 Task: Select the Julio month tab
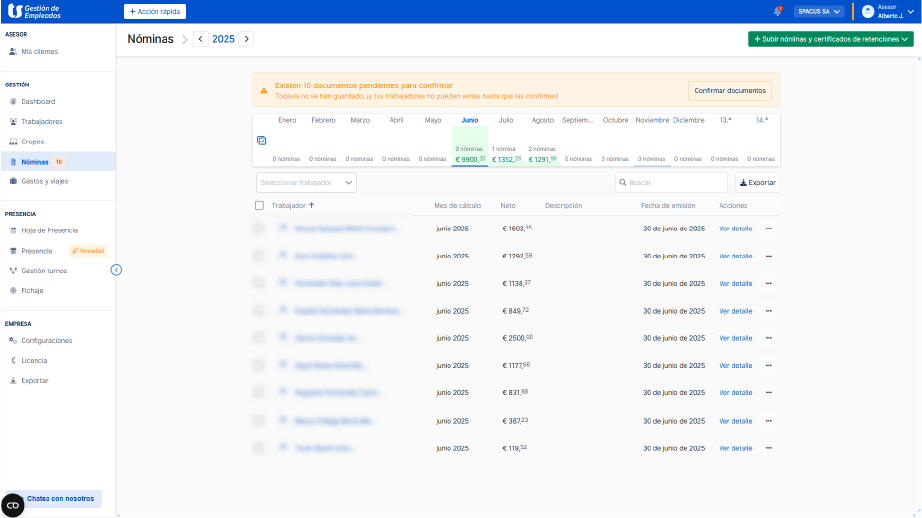(506, 120)
